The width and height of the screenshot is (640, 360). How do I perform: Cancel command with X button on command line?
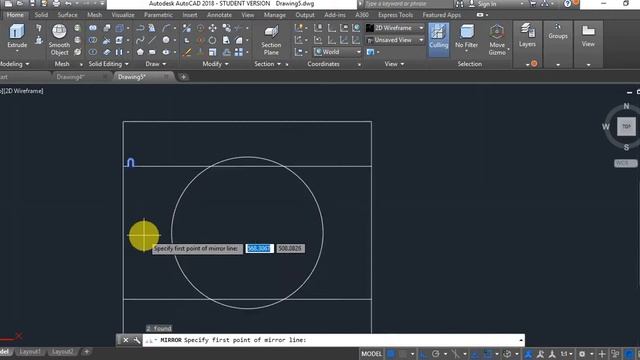tap(125, 340)
